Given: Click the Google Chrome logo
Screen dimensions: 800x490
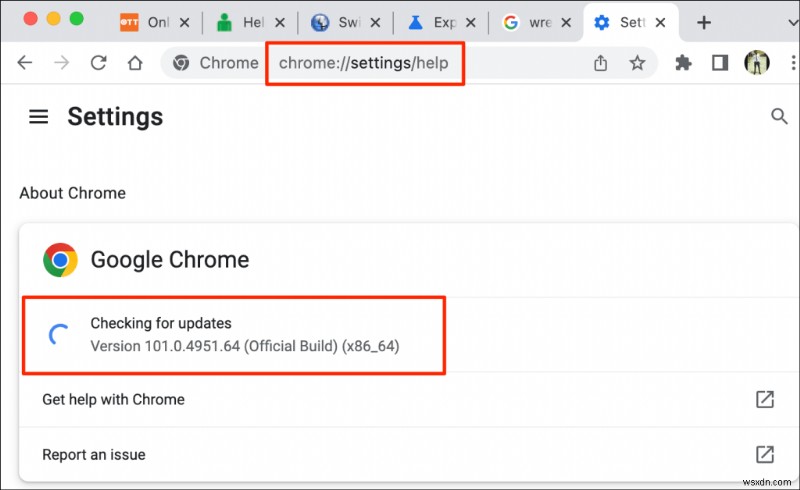Looking at the screenshot, I should tap(60, 260).
